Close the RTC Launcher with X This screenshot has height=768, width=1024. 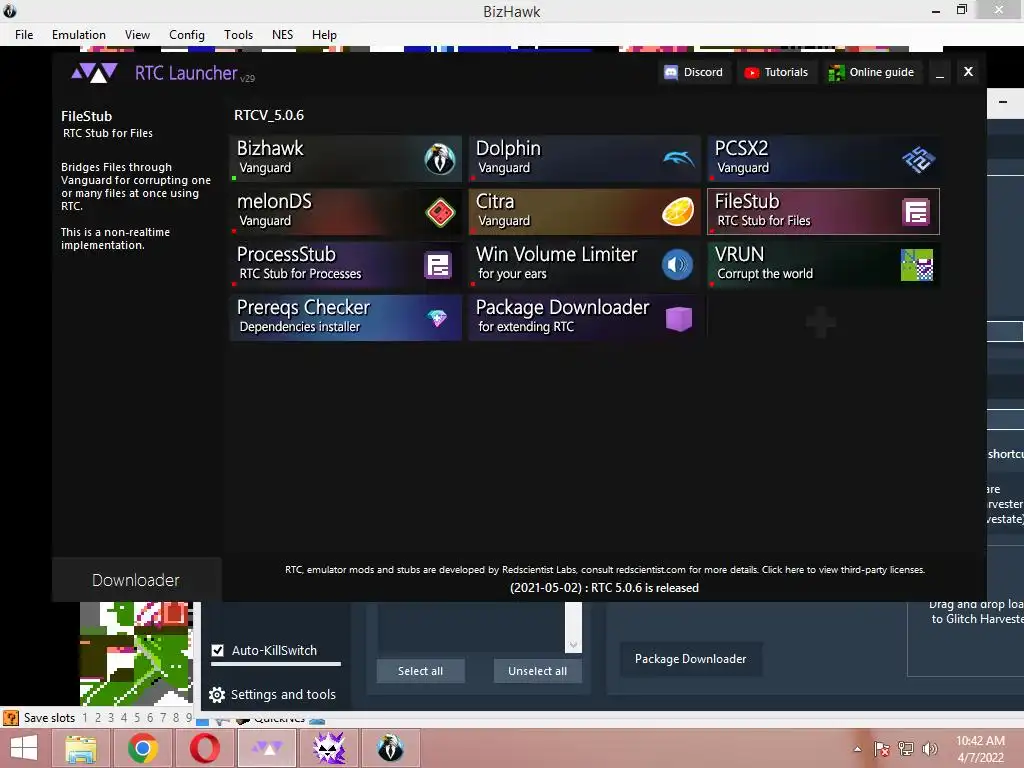click(x=968, y=72)
